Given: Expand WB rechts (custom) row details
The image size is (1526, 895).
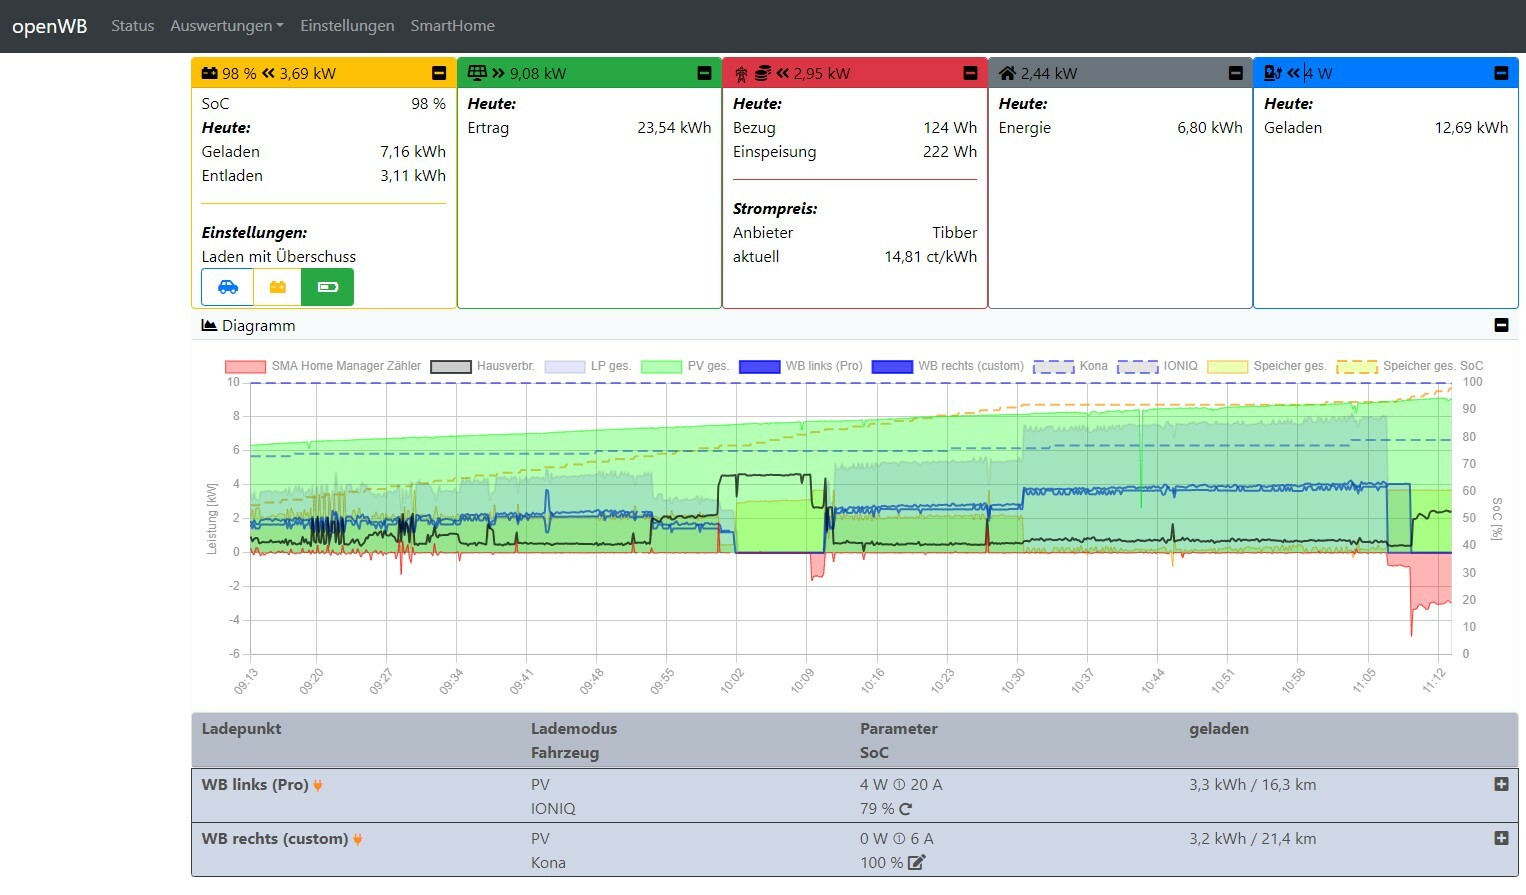Looking at the screenshot, I should pos(1501,838).
